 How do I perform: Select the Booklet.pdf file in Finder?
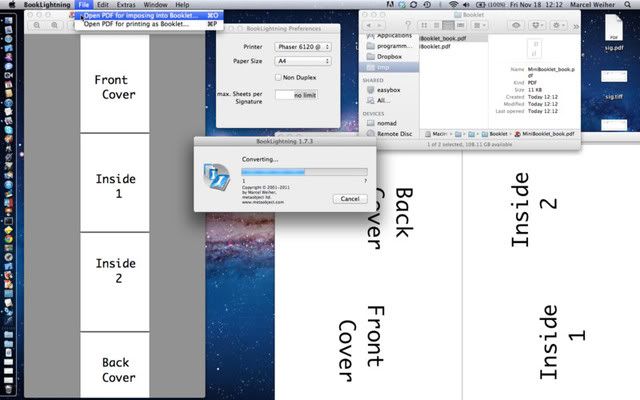click(453, 47)
